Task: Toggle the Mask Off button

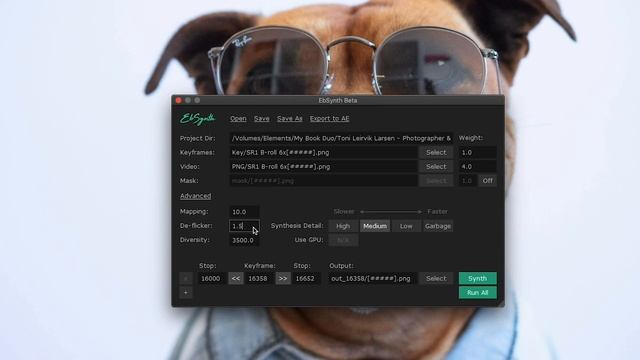Action: pos(488,180)
